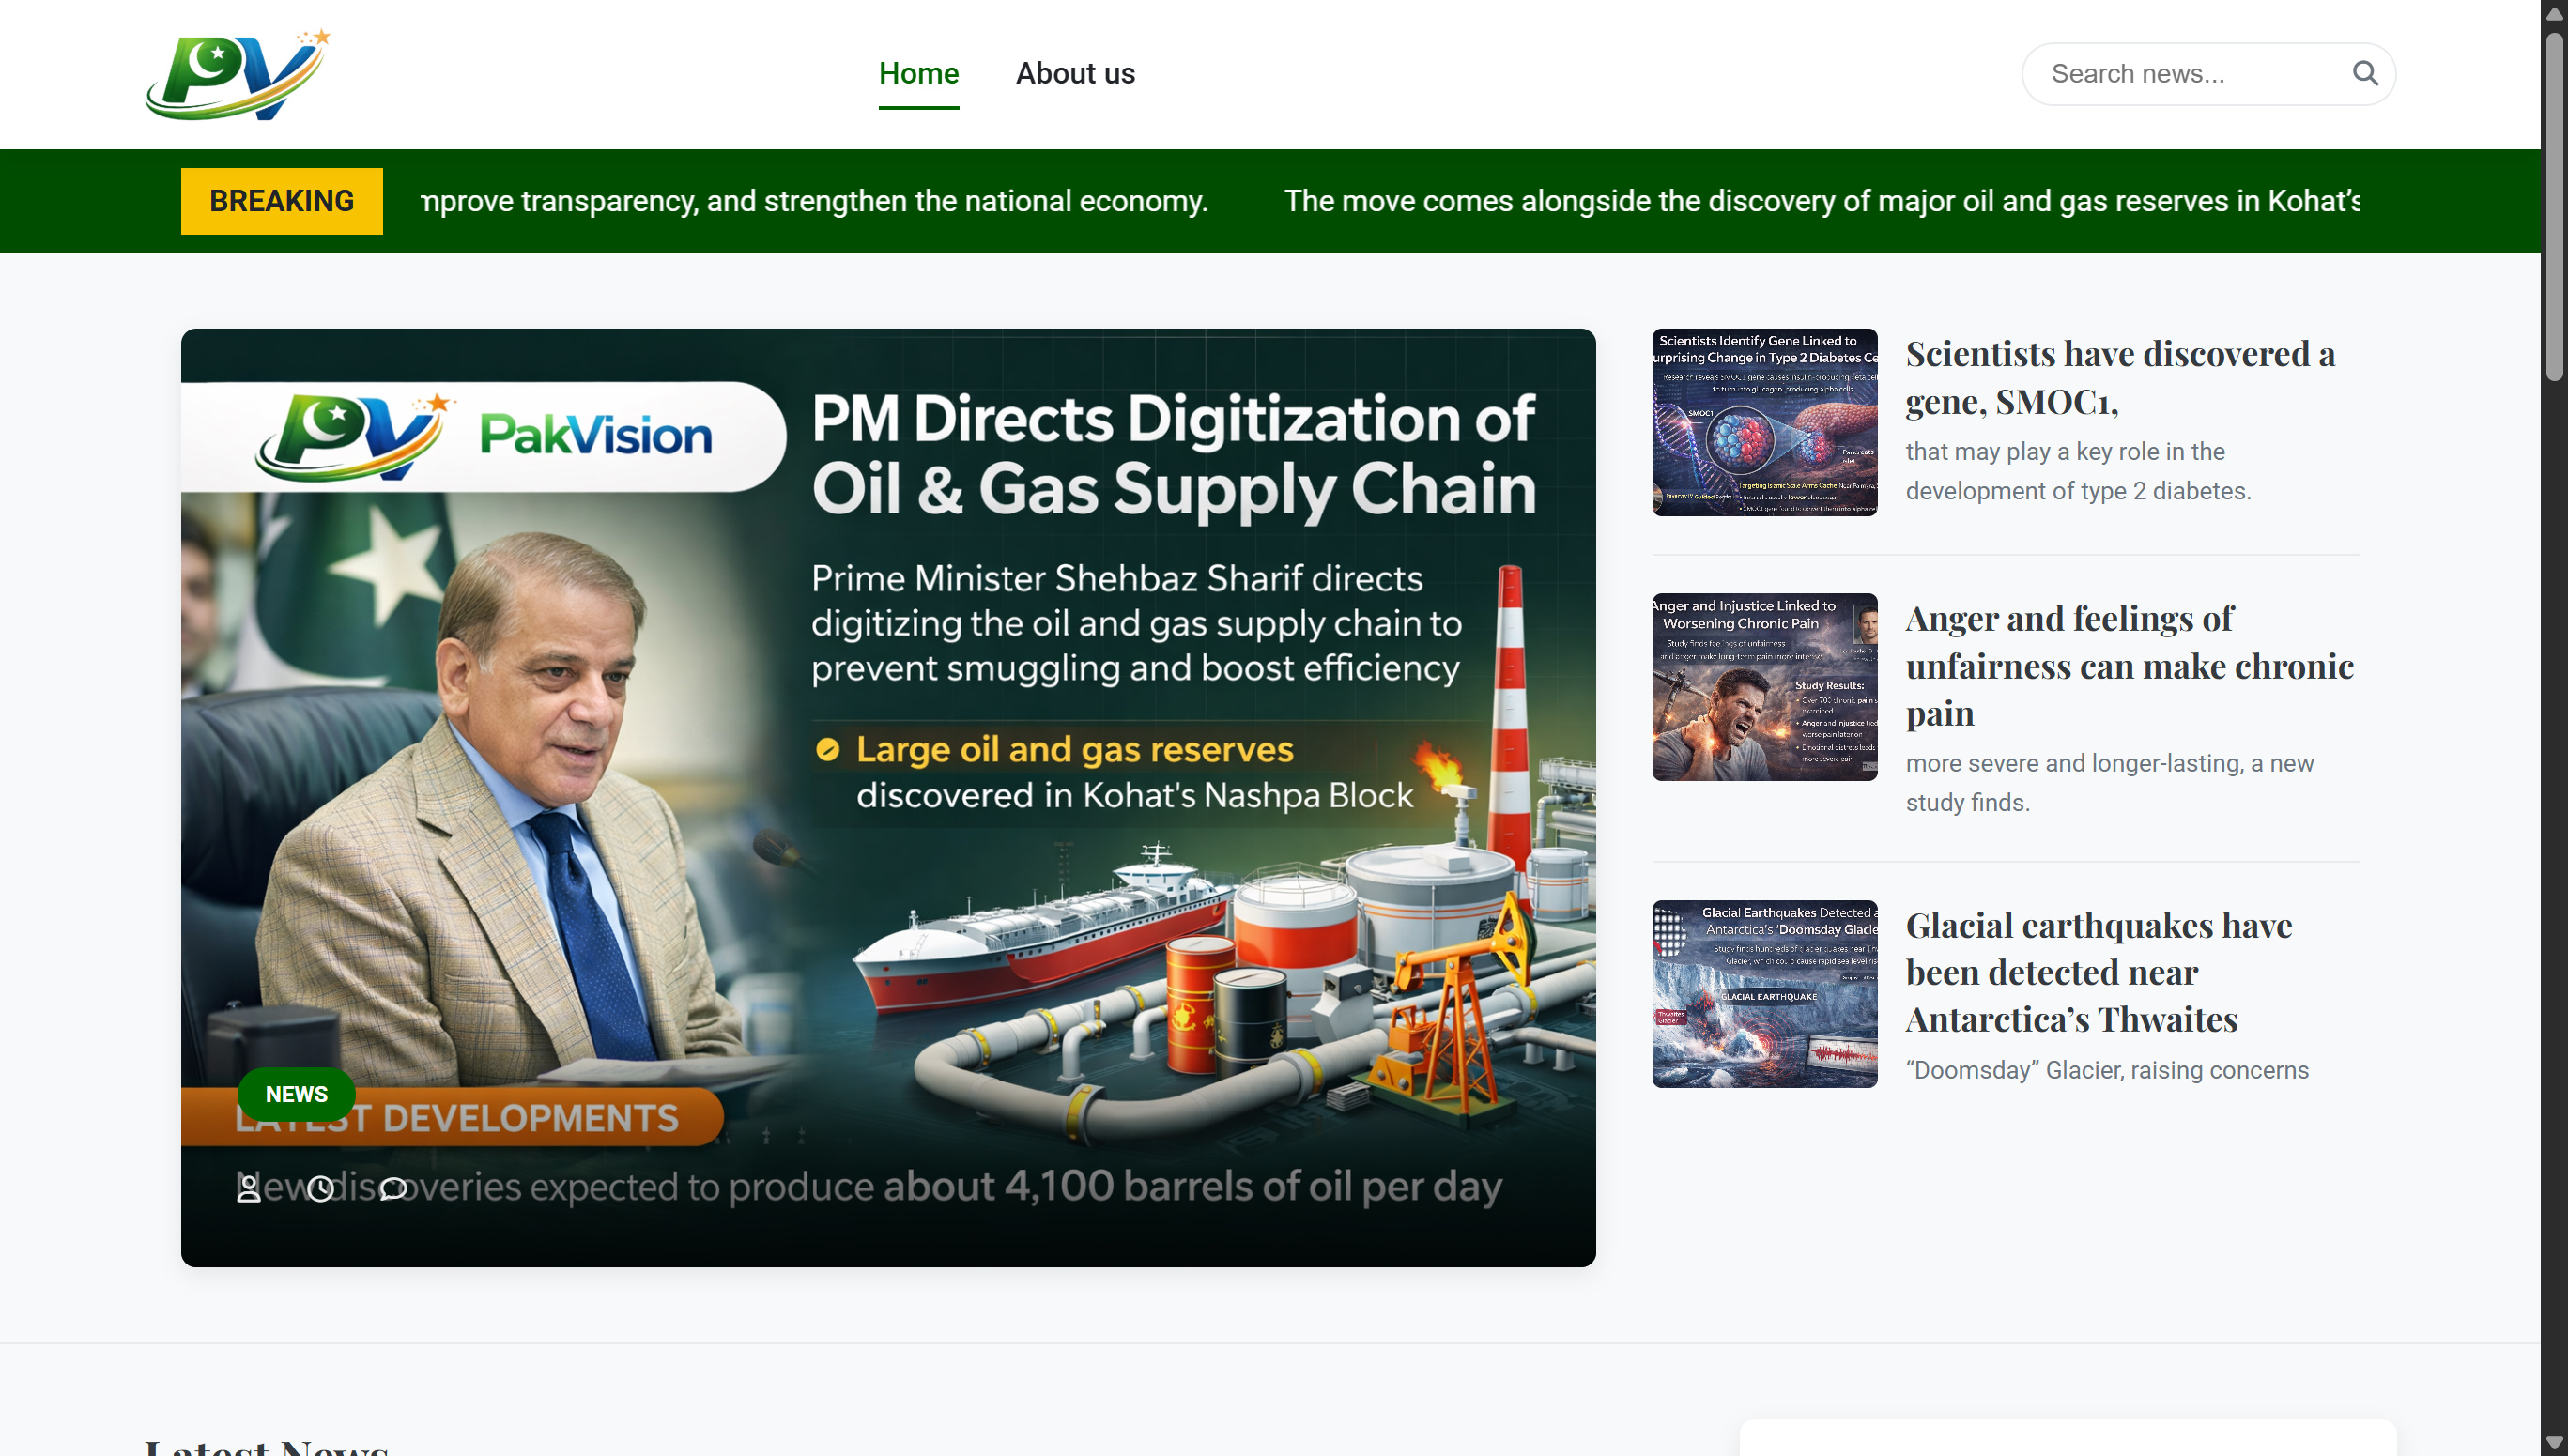The image size is (2568, 1456).
Task: Click the scrollbar up arrow
Action: point(2554,14)
